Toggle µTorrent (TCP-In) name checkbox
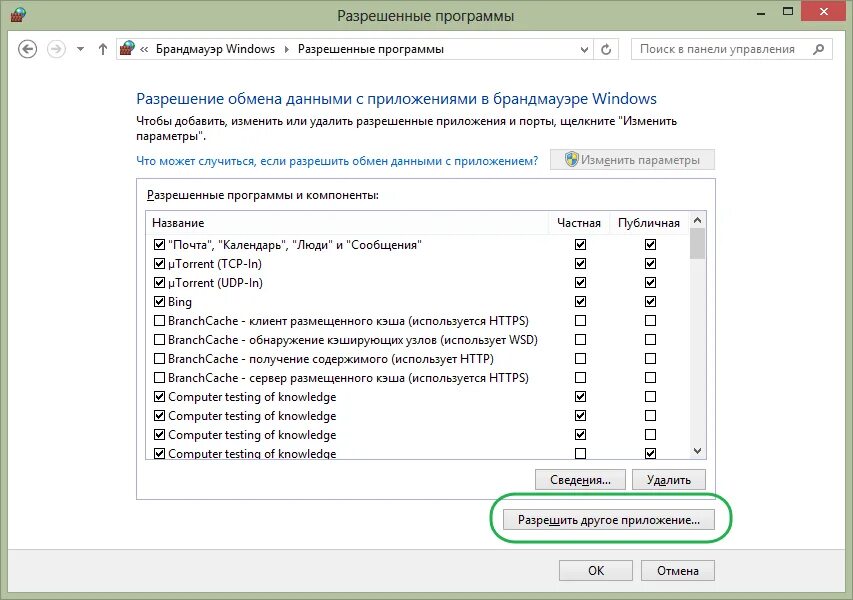 (x=159, y=263)
